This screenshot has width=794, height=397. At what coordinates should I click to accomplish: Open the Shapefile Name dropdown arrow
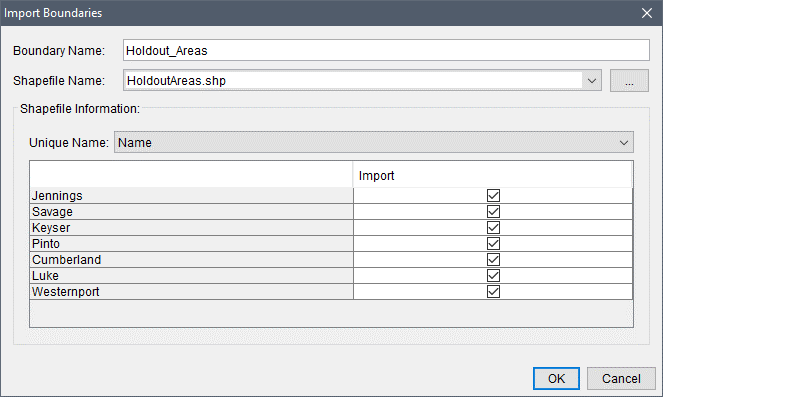[x=591, y=81]
